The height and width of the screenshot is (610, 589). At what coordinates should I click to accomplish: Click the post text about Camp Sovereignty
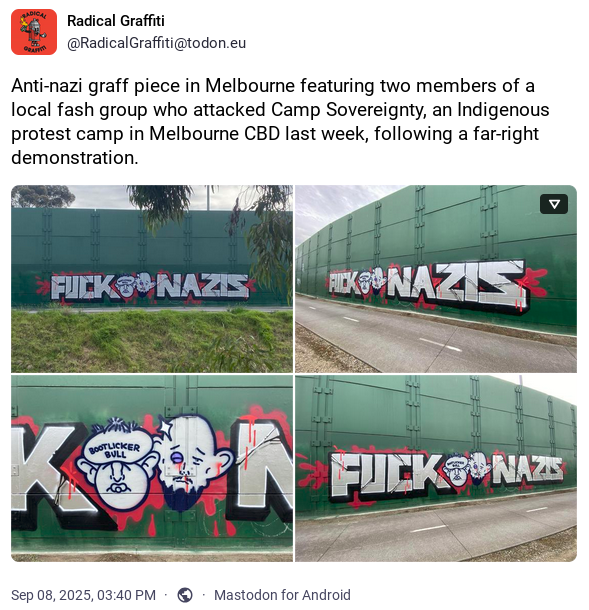point(280,121)
